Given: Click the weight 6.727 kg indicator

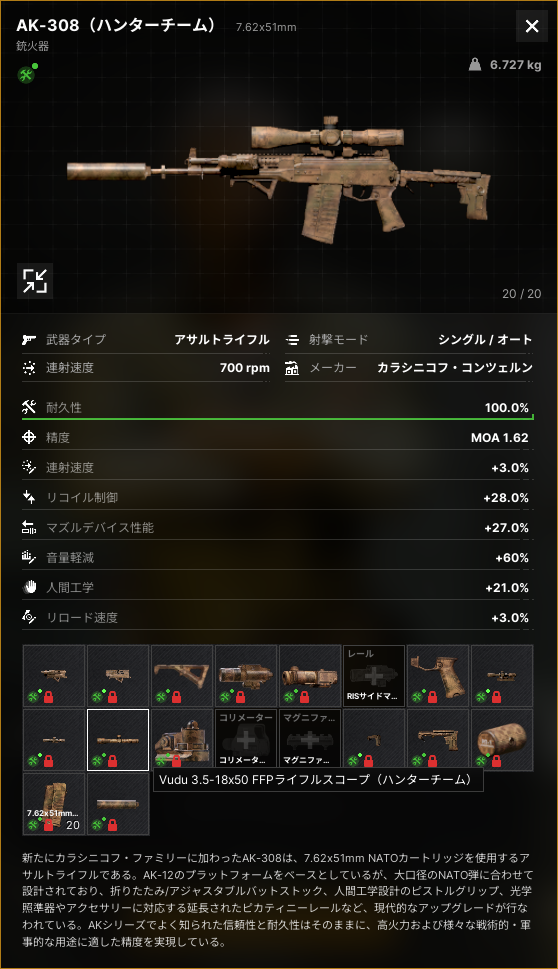Looking at the screenshot, I should (505, 64).
